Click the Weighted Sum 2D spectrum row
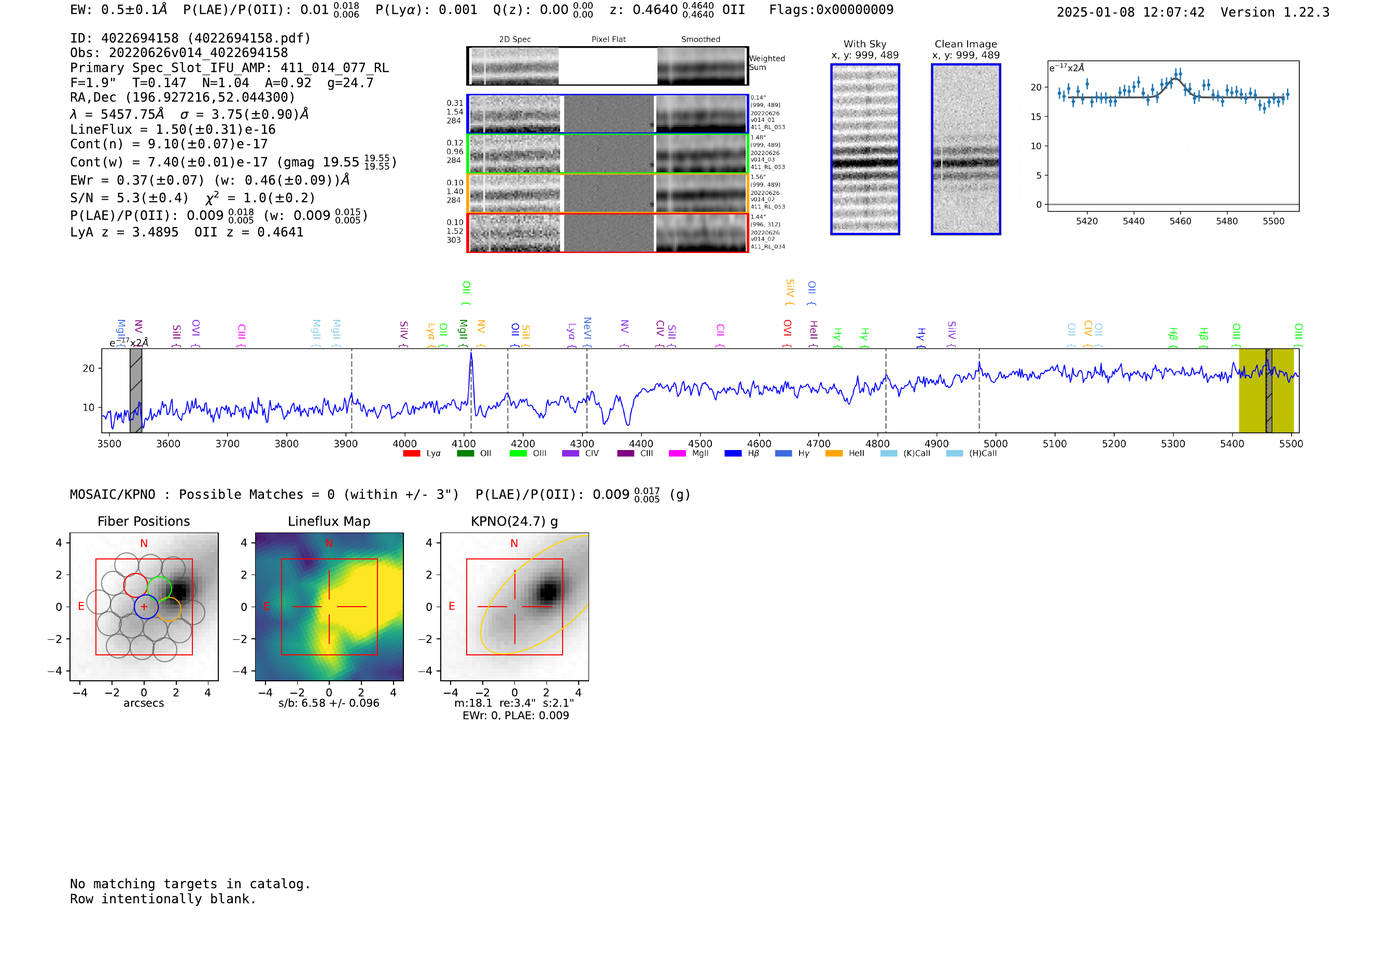Screen dimensions: 1400x953 tap(608, 66)
